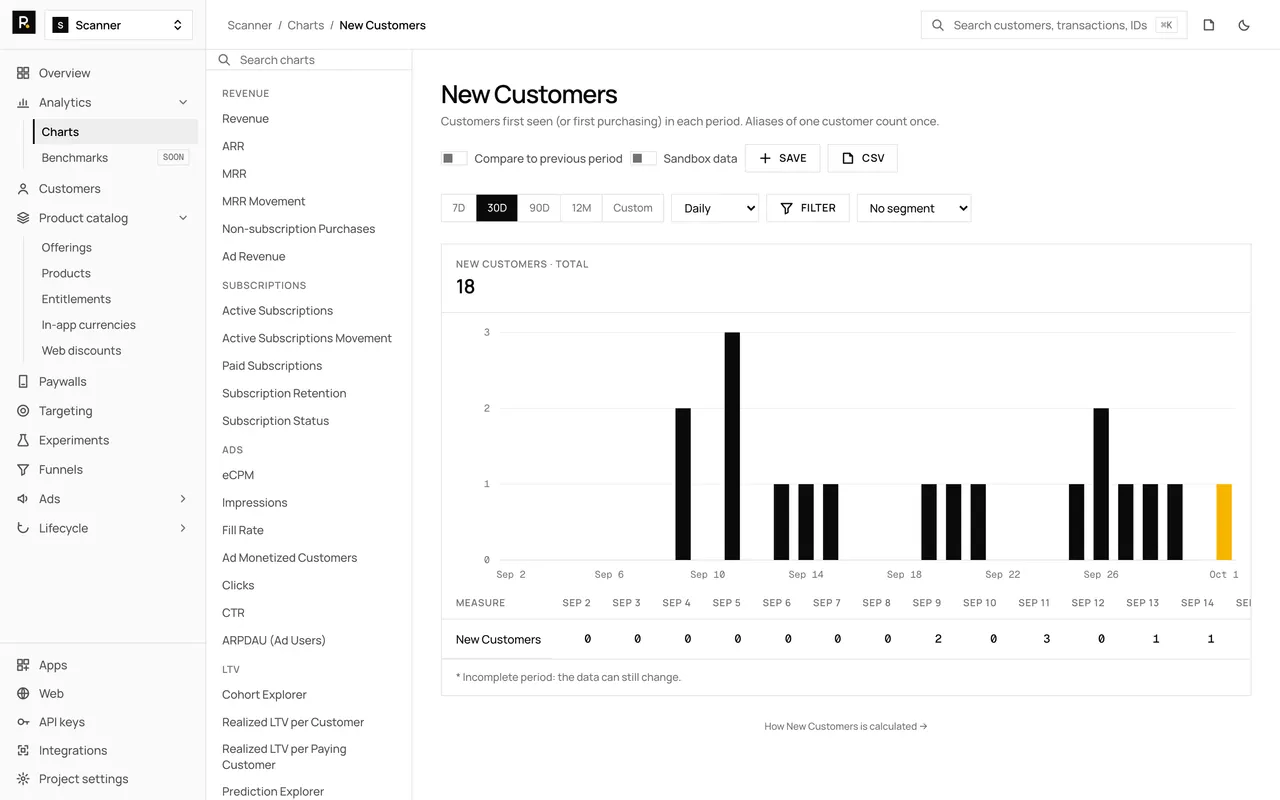
Task: Click the megaphone icon beside Ads
Action: pyautogui.click(x=23, y=499)
